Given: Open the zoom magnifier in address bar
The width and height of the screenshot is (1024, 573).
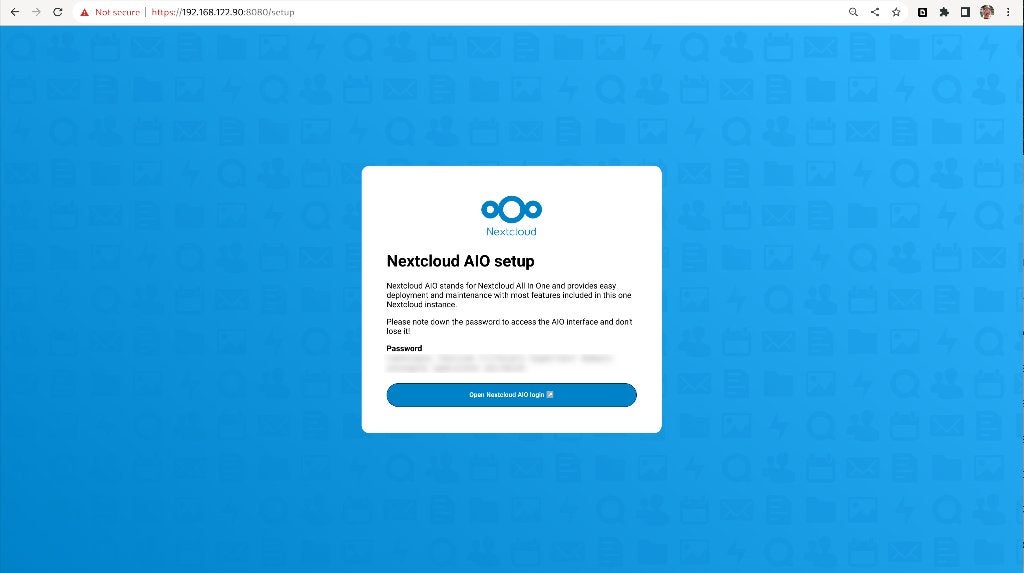Looking at the screenshot, I should click(853, 12).
